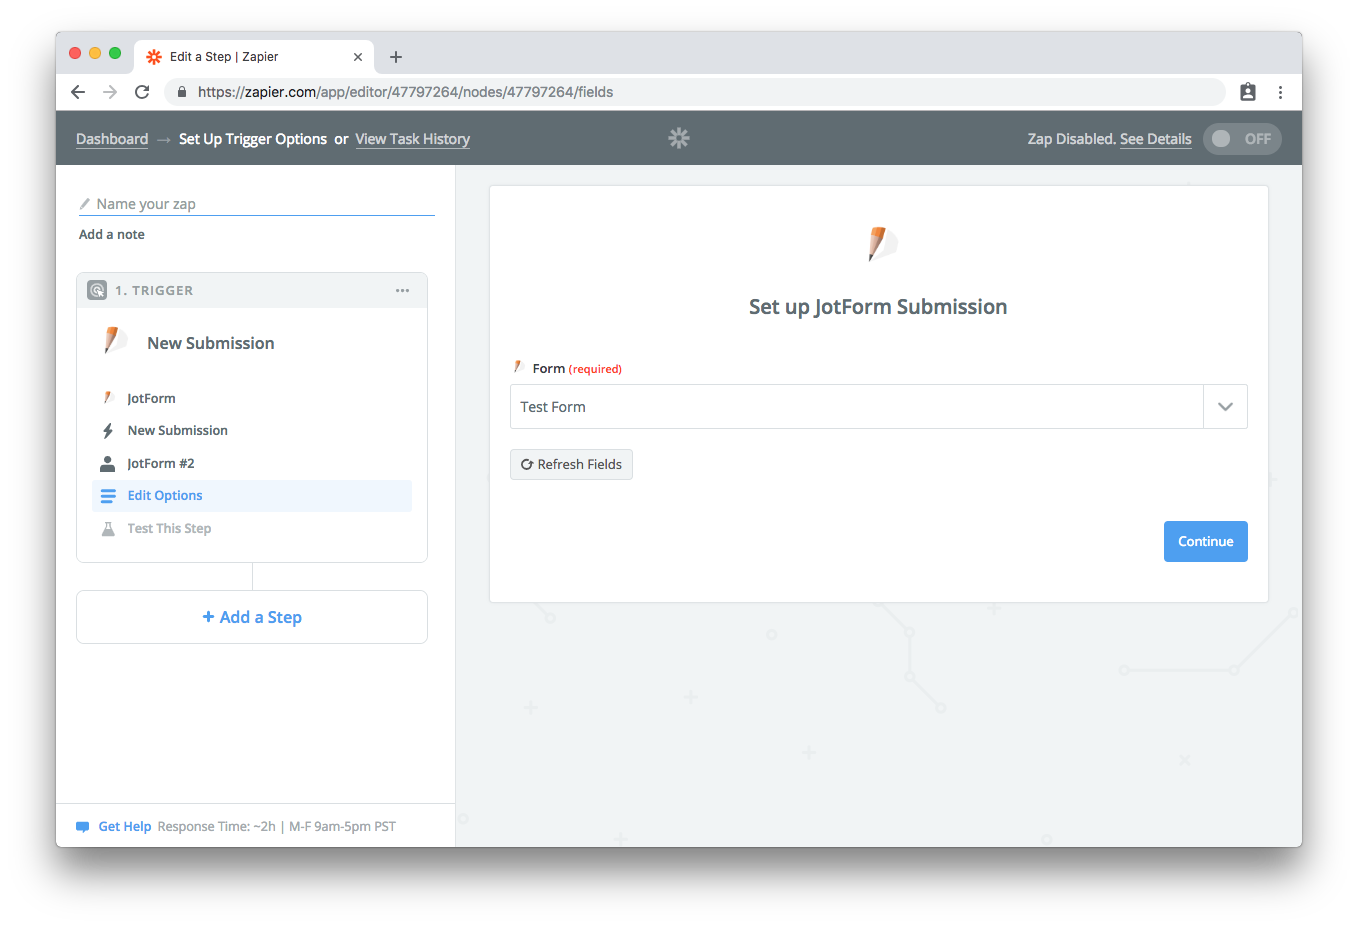This screenshot has width=1358, height=927.
Task: Click the small JotForm icon beside Form label
Action: pyautogui.click(x=519, y=367)
